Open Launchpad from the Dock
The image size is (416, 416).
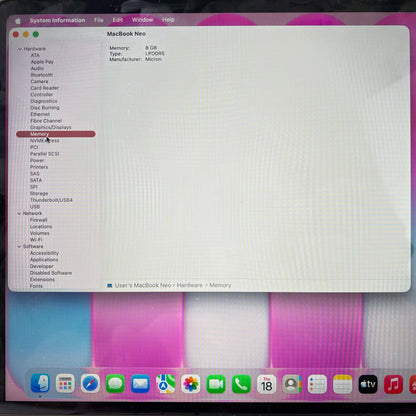[x=65, y=383]
